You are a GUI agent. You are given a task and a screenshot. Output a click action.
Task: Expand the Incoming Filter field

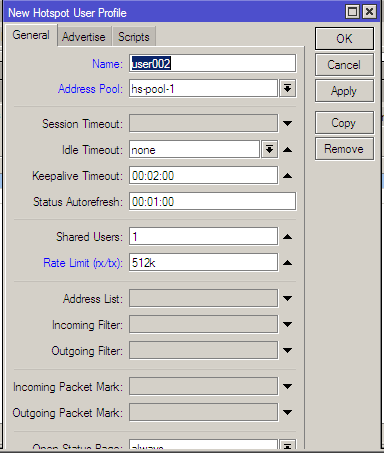[x=287, y=324]
